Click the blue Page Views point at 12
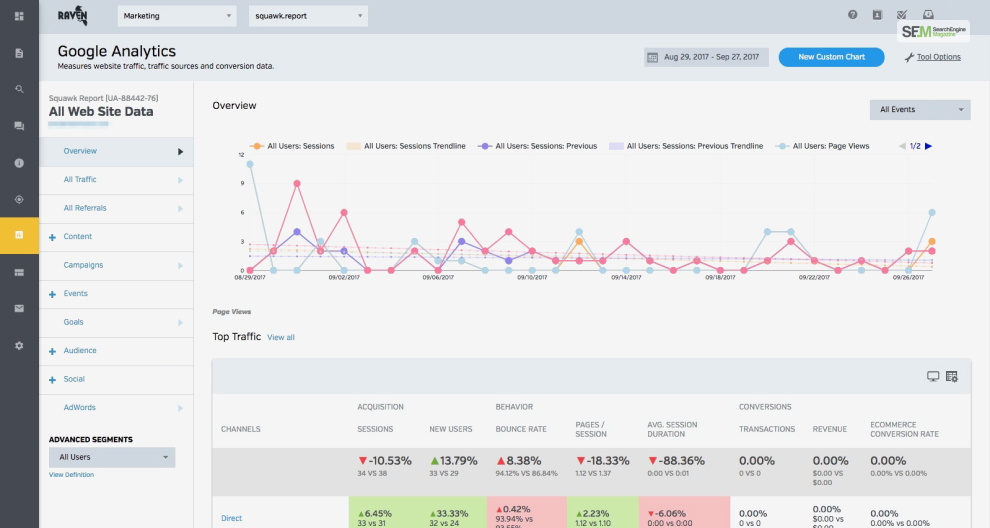 (x=250, y=164)
